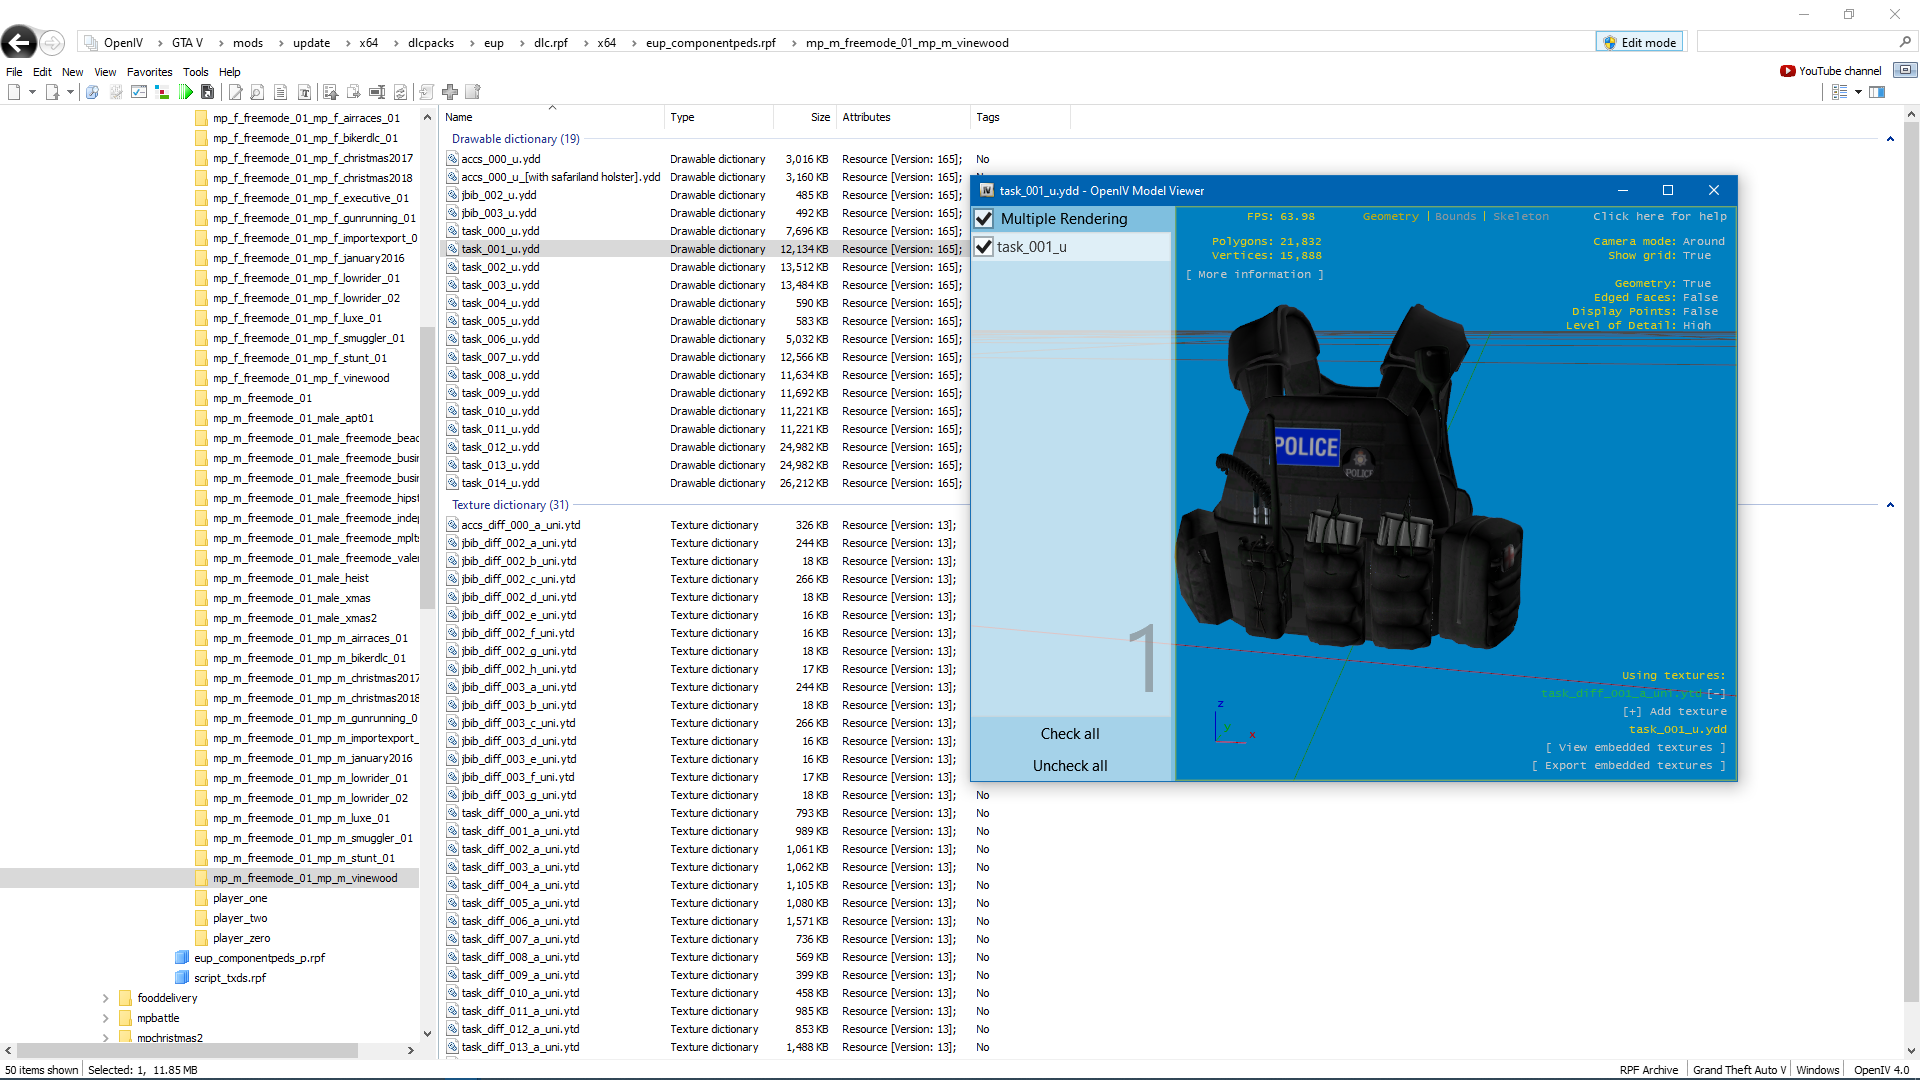The image size is (1920, 1080).
Task: Click the Uncheck all button
Action: 1069,766
